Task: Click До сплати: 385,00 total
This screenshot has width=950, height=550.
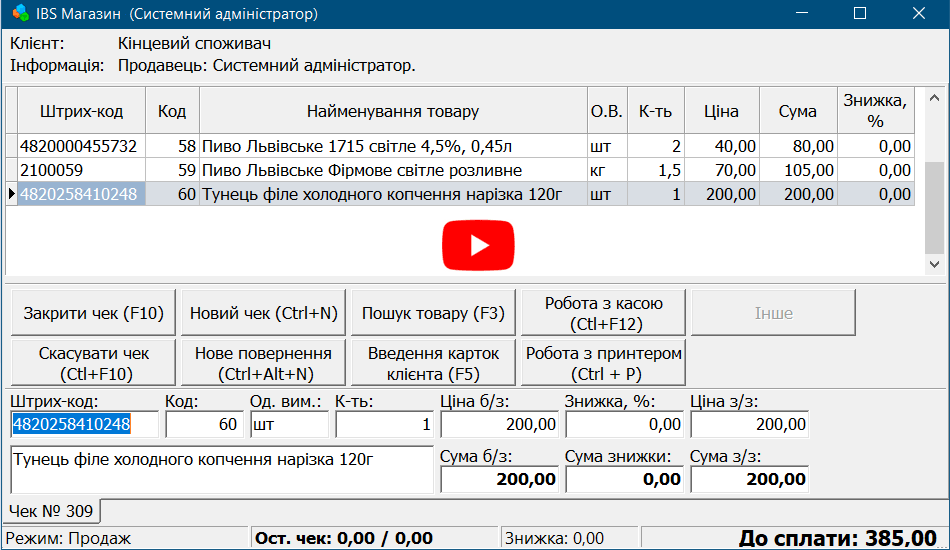Action: tap(837, 538)
